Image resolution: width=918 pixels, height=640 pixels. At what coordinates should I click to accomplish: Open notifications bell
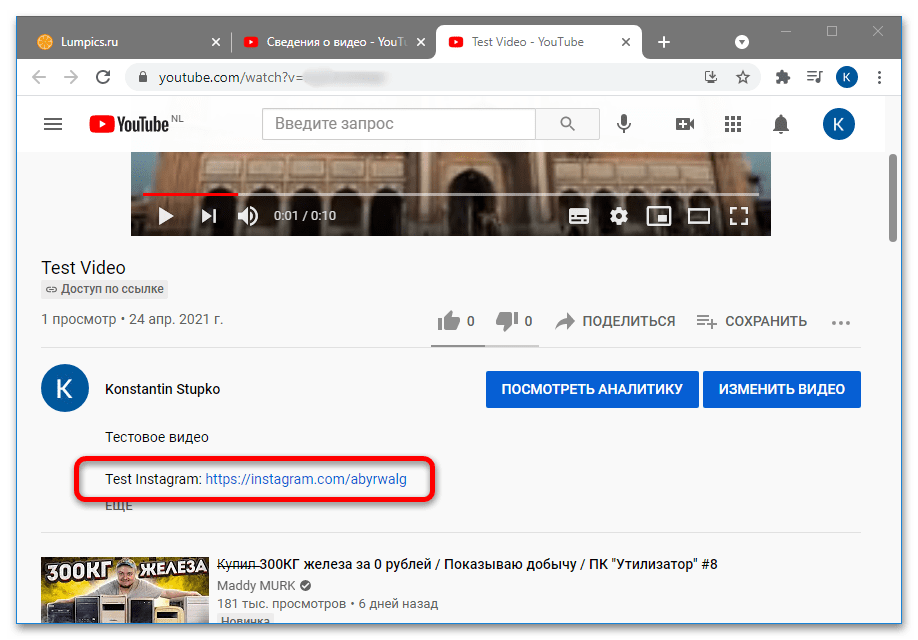(781, 124)
